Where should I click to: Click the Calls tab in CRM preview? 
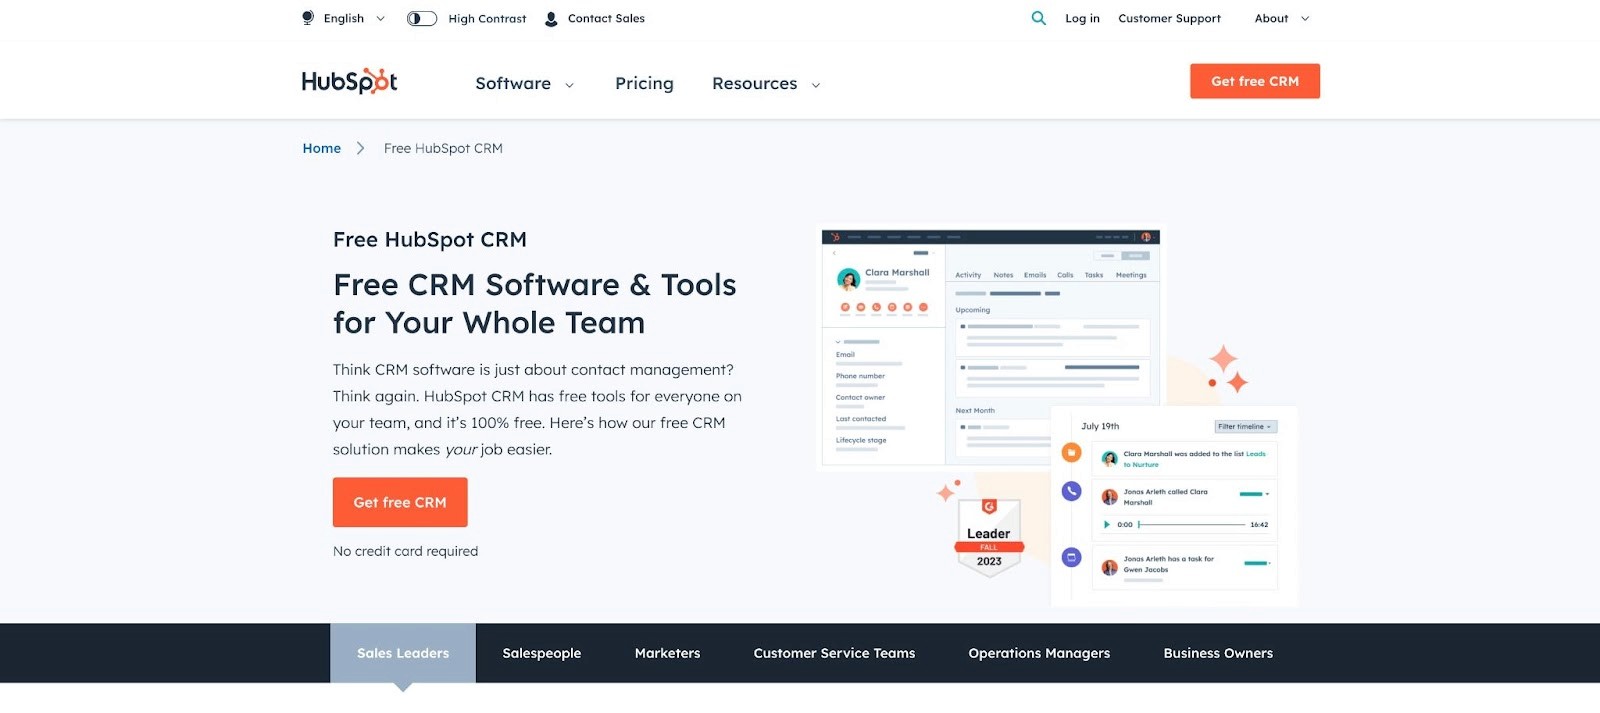[1065, 275]
